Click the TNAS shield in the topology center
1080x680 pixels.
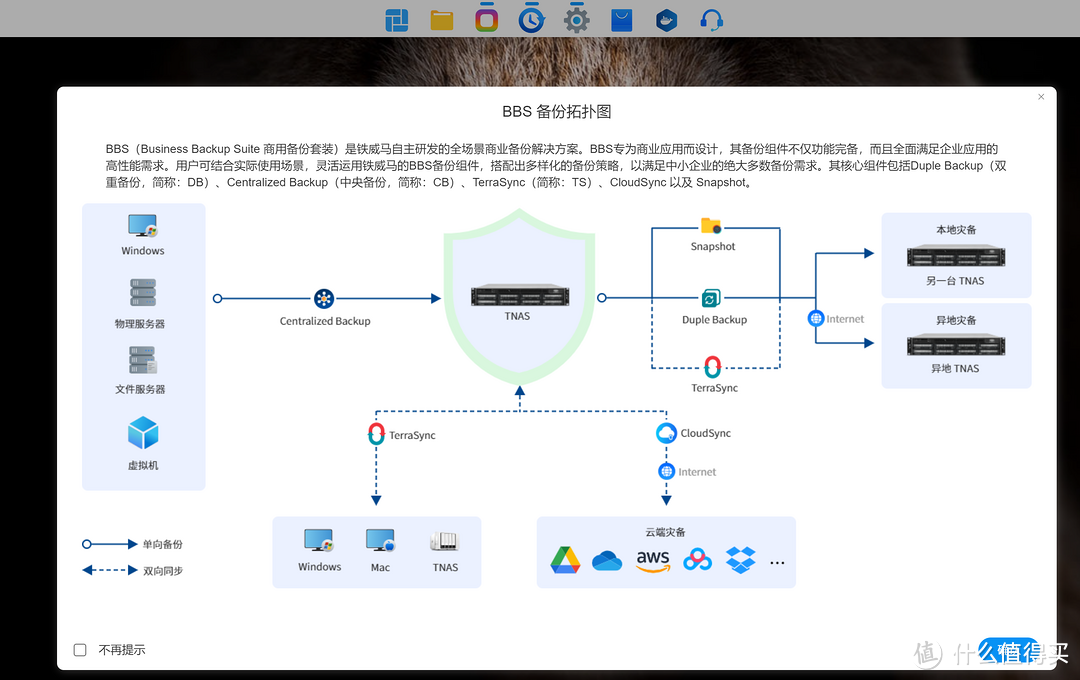click(519, 295)
